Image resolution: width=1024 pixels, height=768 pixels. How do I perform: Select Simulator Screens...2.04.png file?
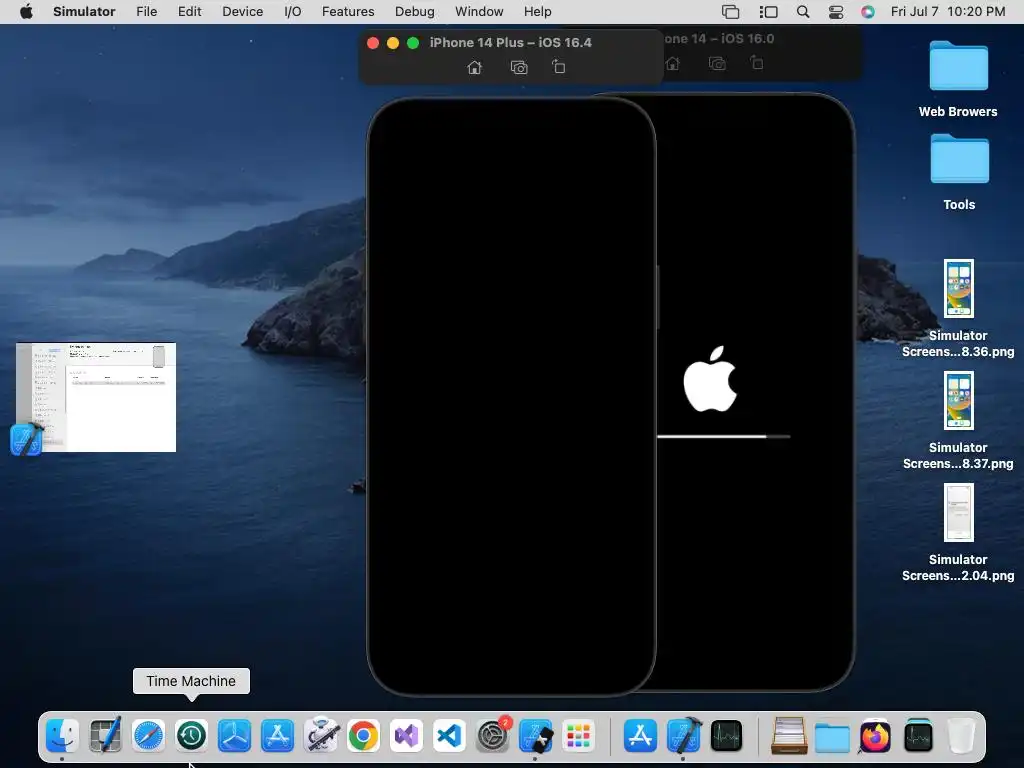tap(958, 532)
